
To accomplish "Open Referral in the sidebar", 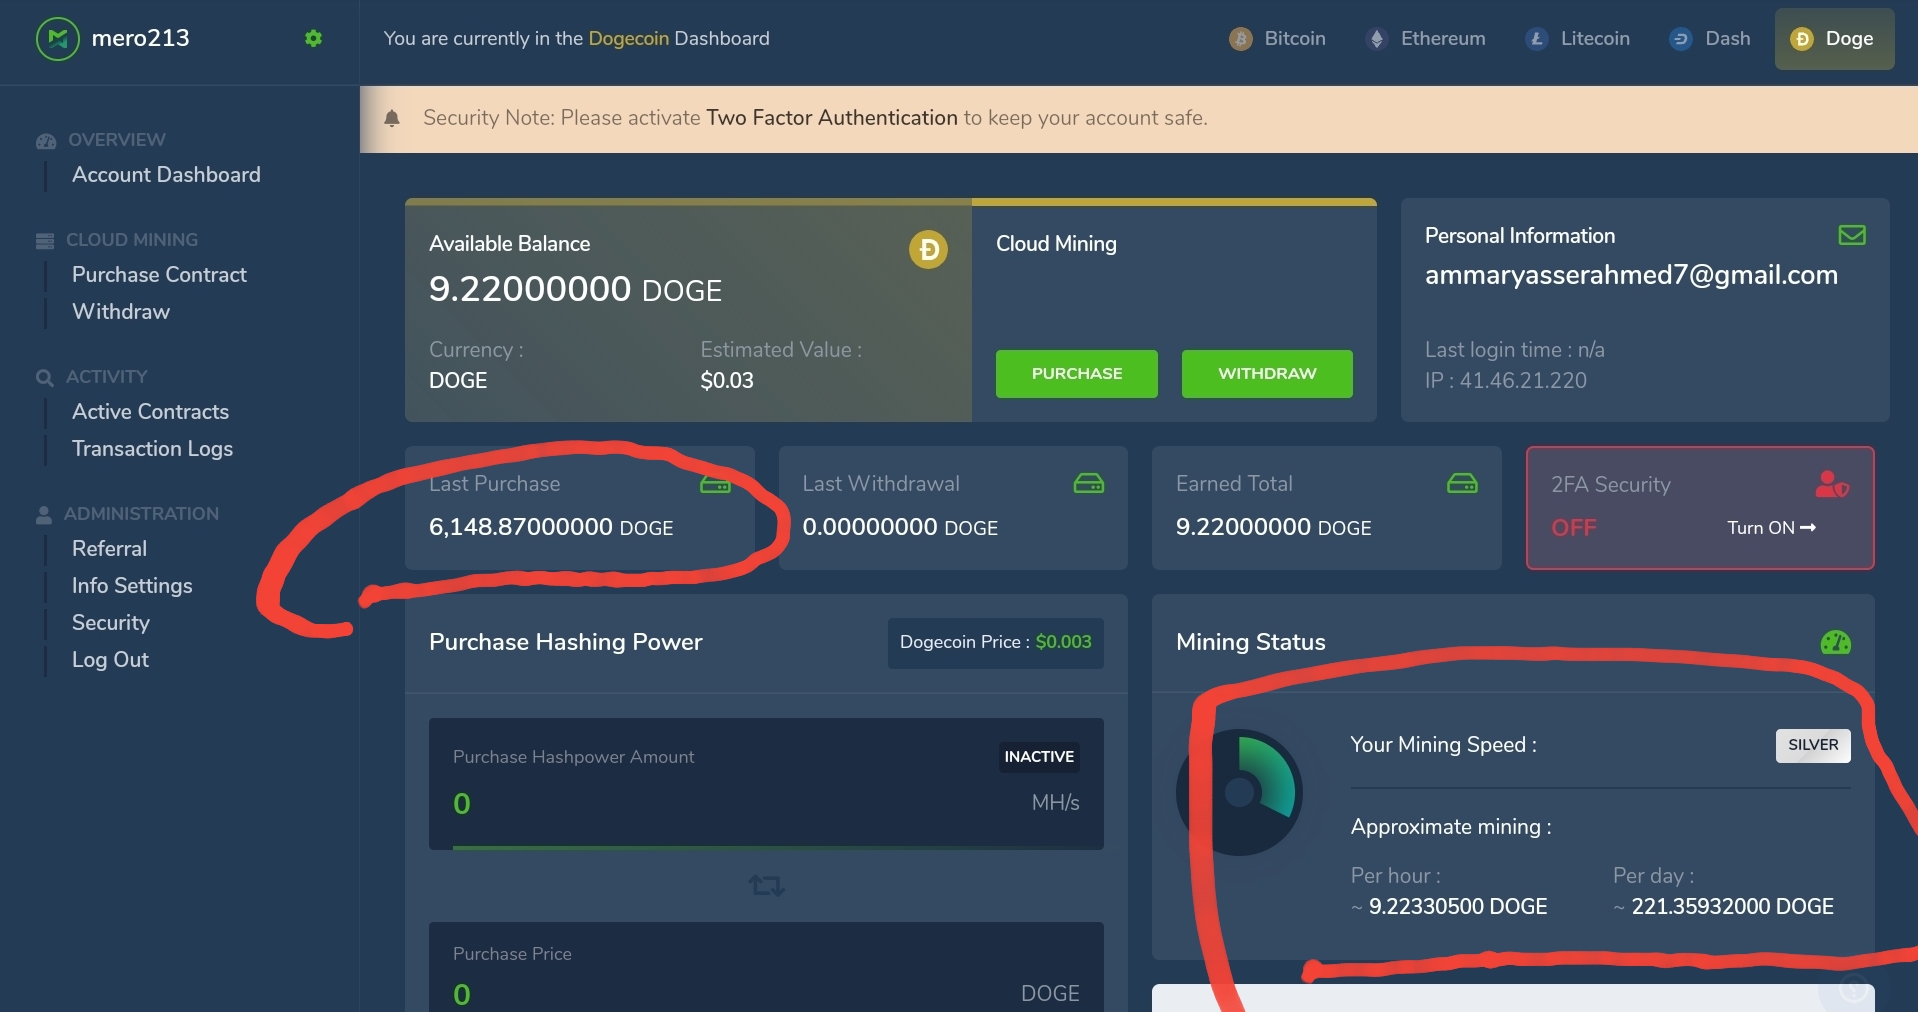I will pyautogui.click(x=109, y=549).
